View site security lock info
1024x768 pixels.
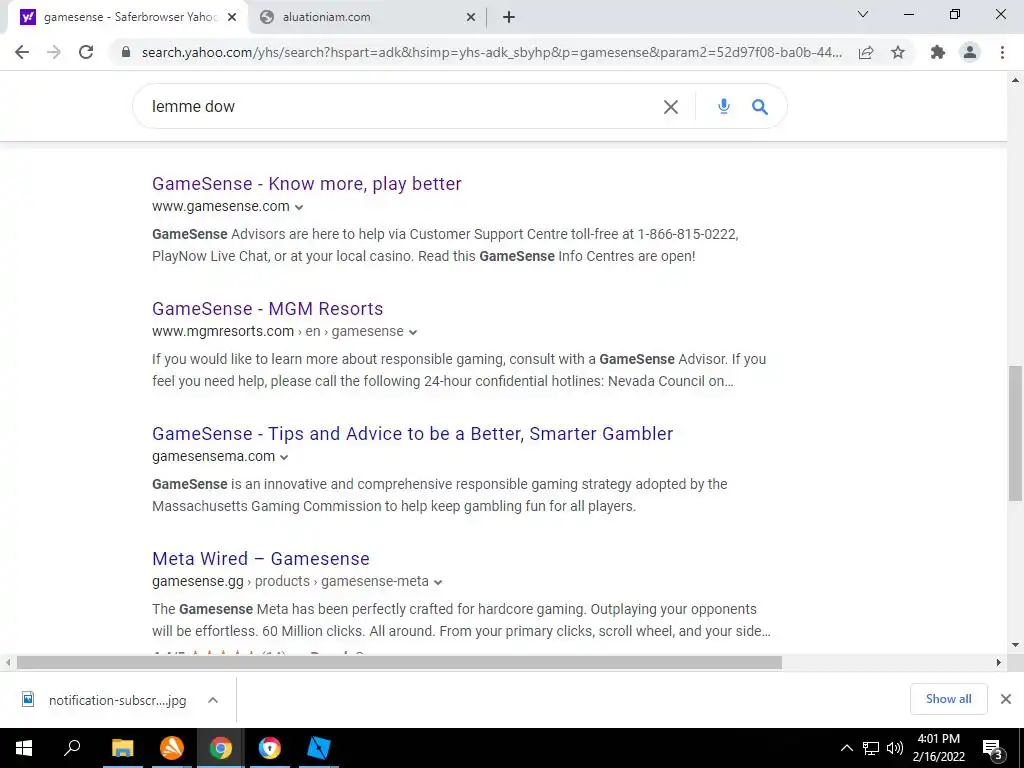126,52
